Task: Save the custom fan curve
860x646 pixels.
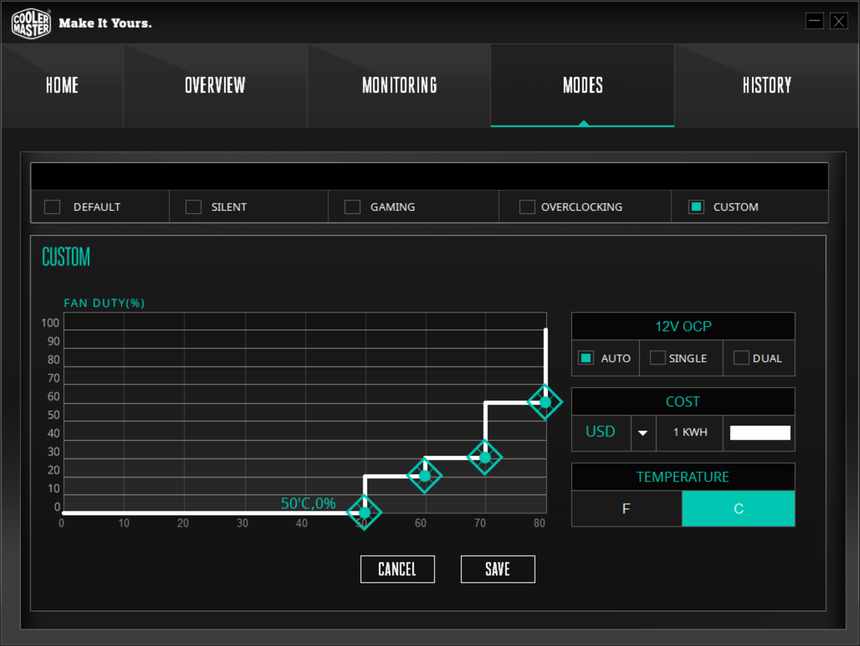Action: [497, 569]
